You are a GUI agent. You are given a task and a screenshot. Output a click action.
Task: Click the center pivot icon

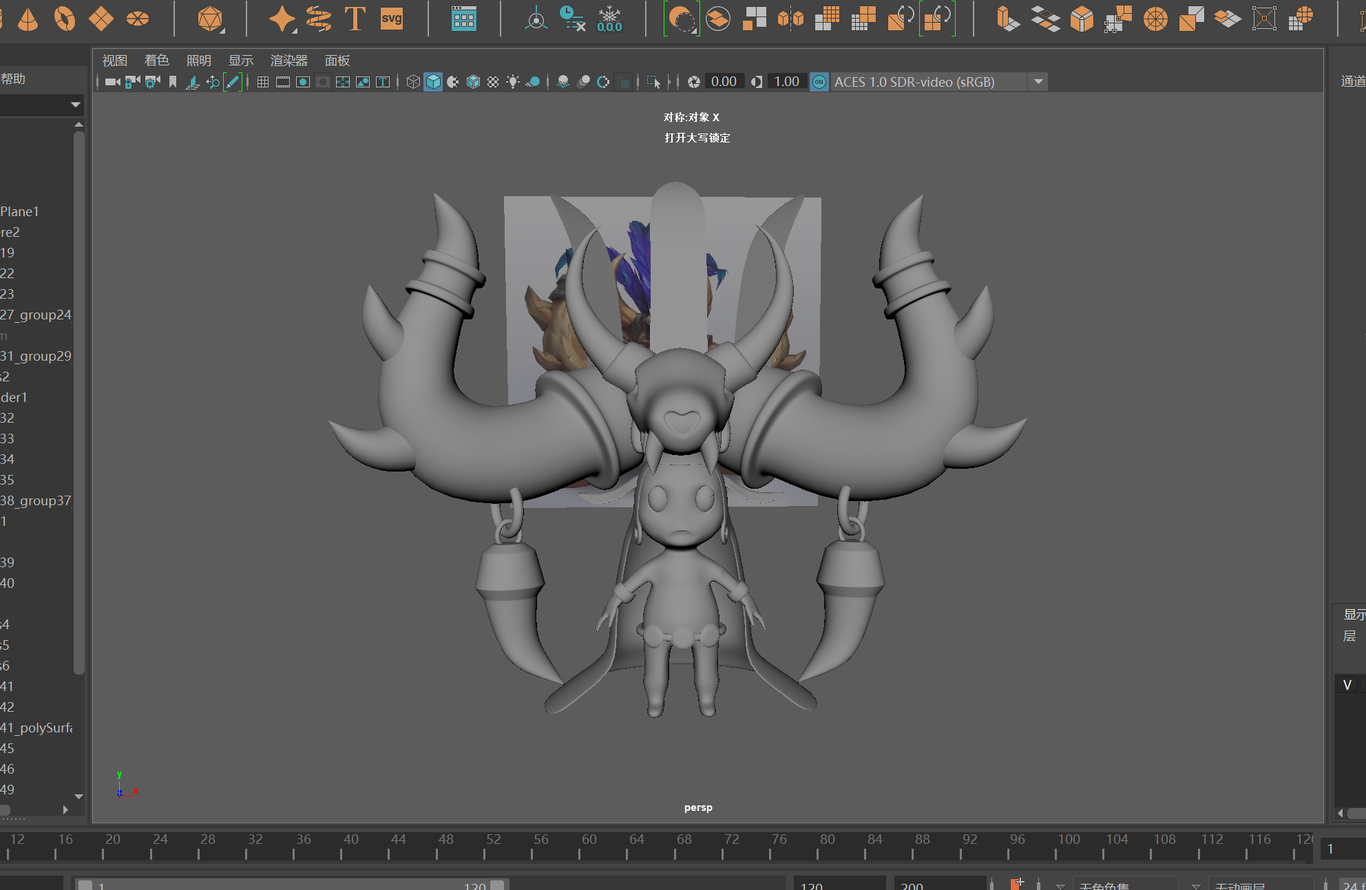pyautogui.click(x=537, y=18)
